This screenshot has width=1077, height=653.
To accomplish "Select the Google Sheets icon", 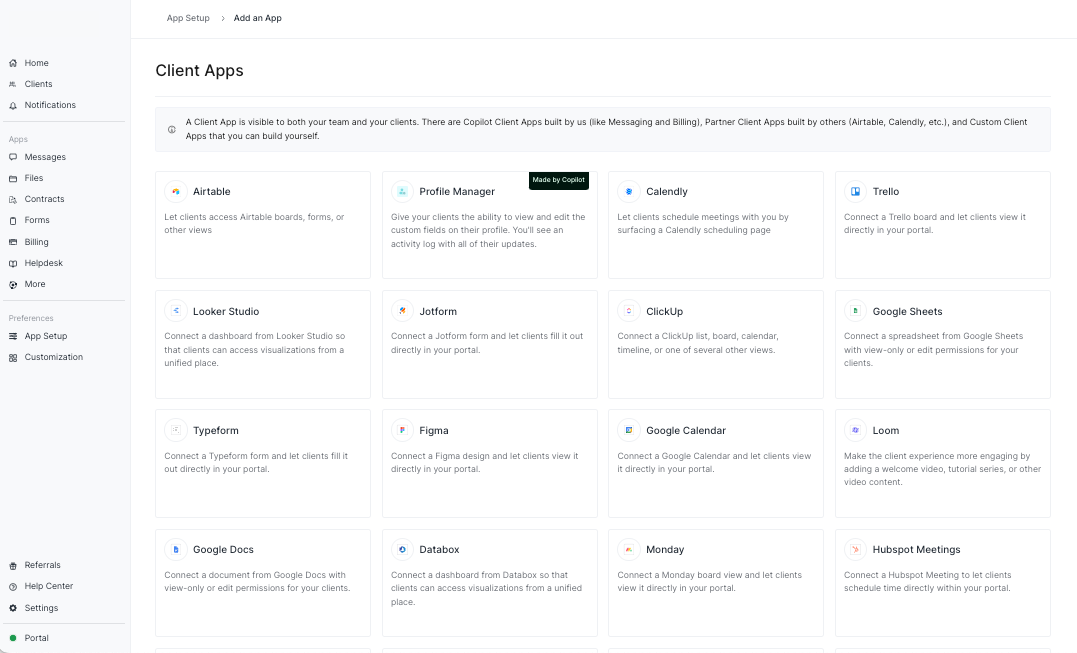I will 855,310.
